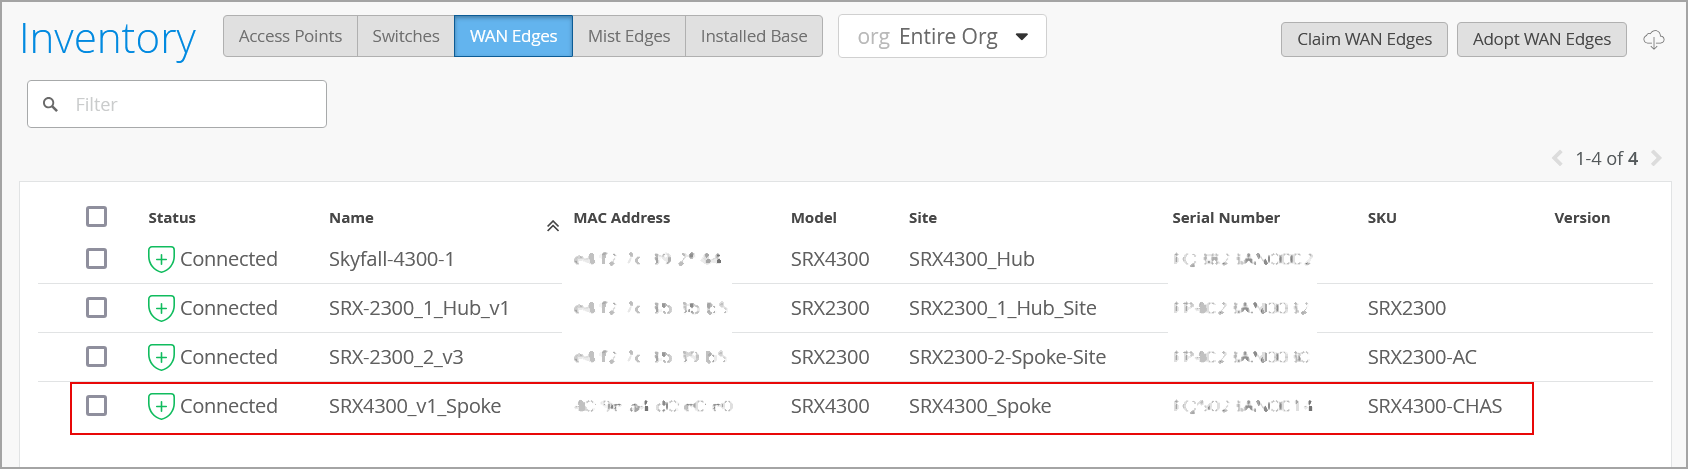Click SRX-2300_1_Hub_v1 connected status shield icon

[161, 308]
